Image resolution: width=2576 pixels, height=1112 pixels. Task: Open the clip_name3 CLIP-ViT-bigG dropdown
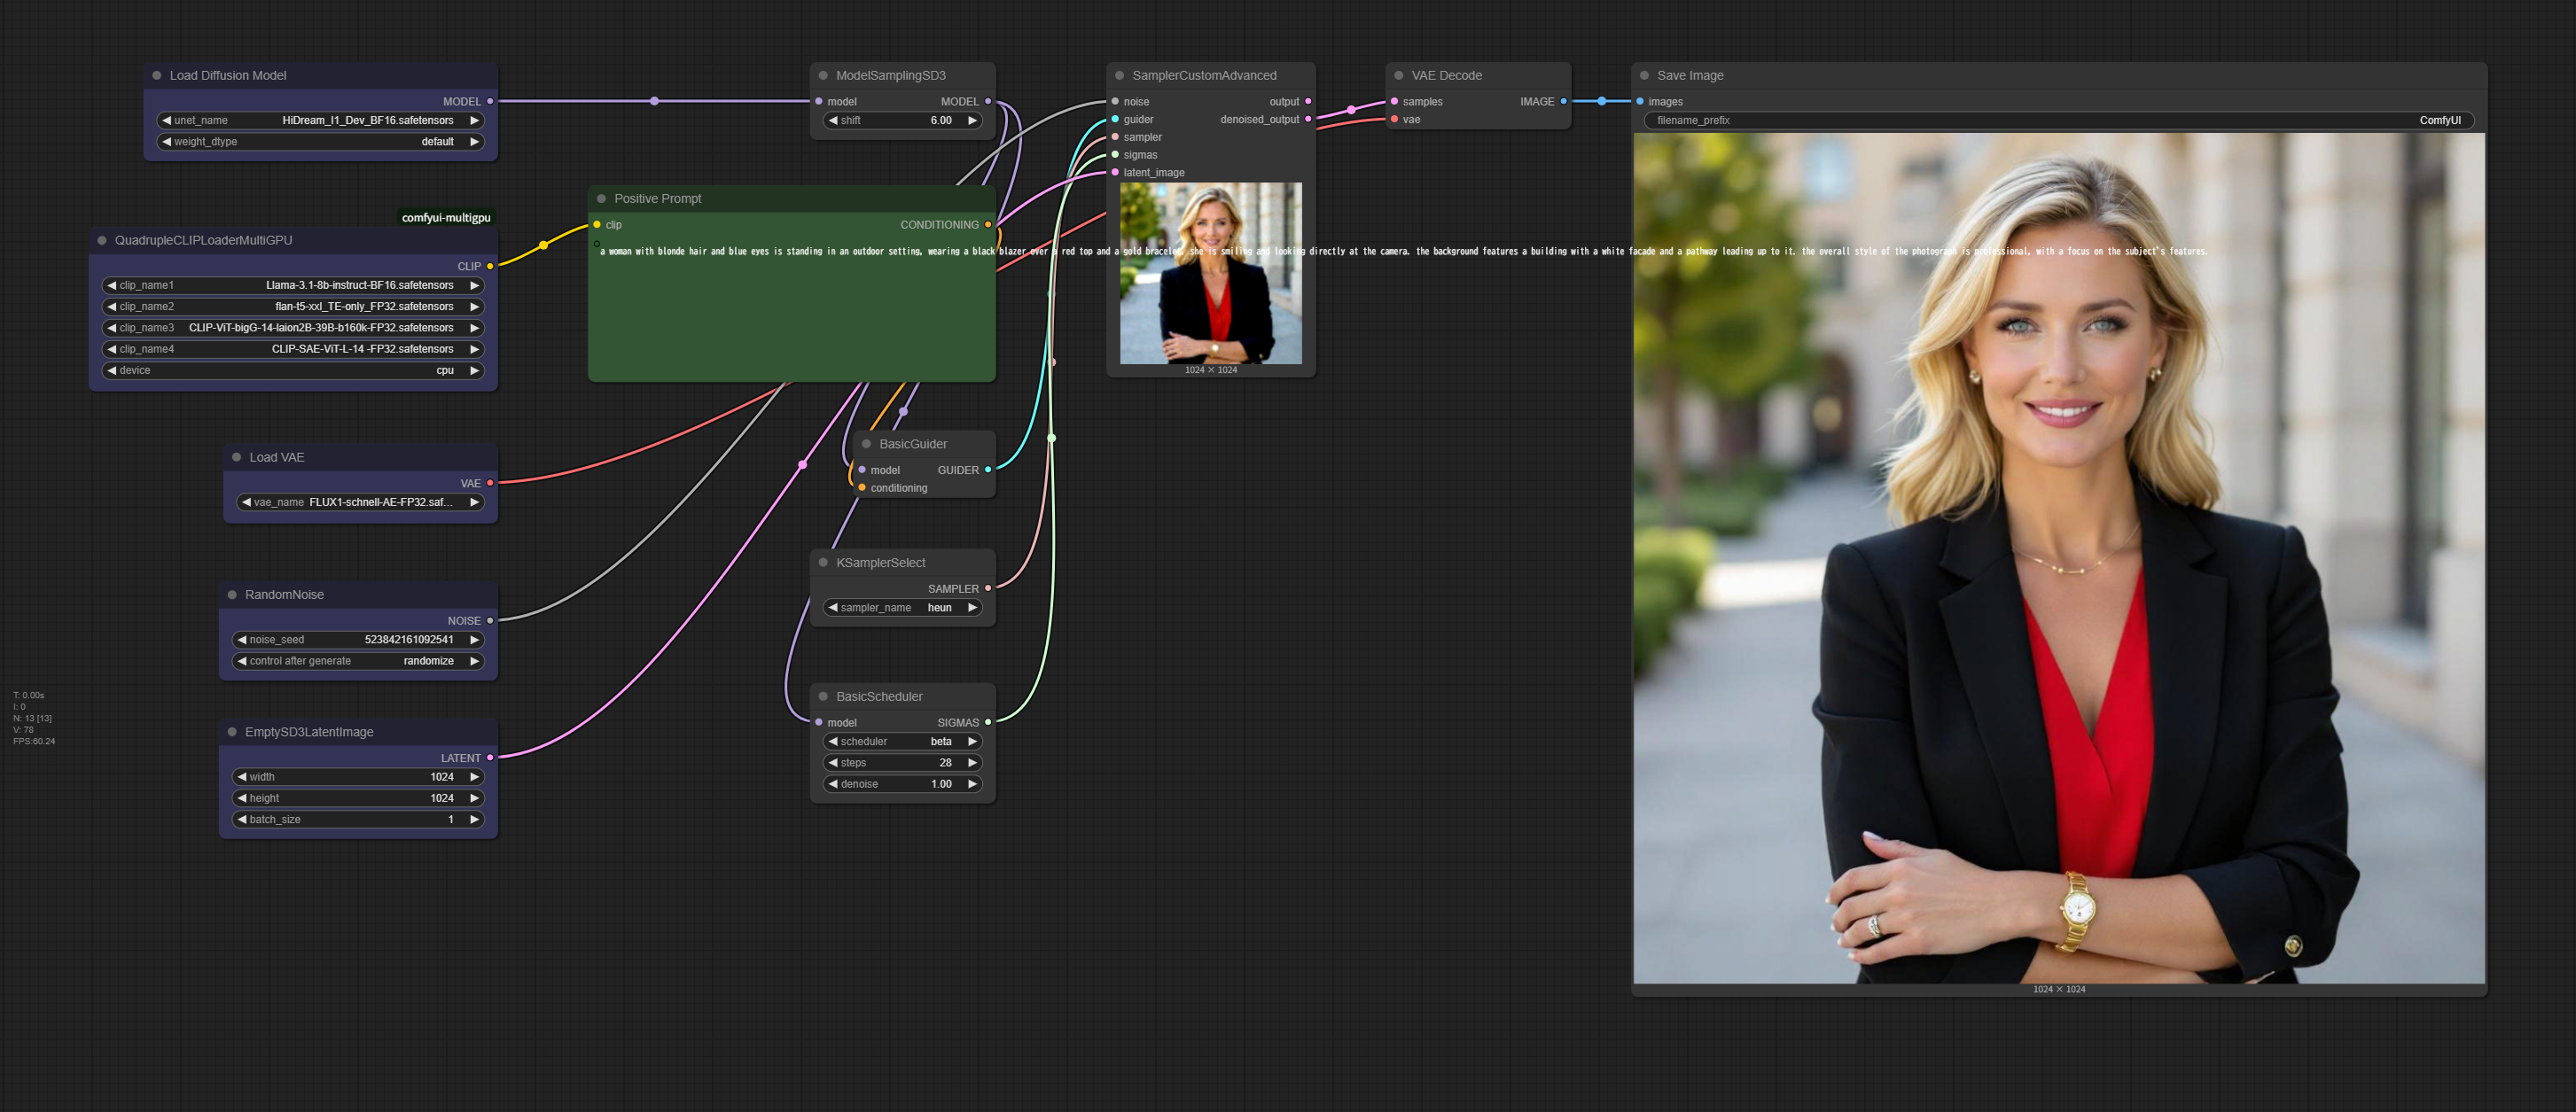click(294, 328)
